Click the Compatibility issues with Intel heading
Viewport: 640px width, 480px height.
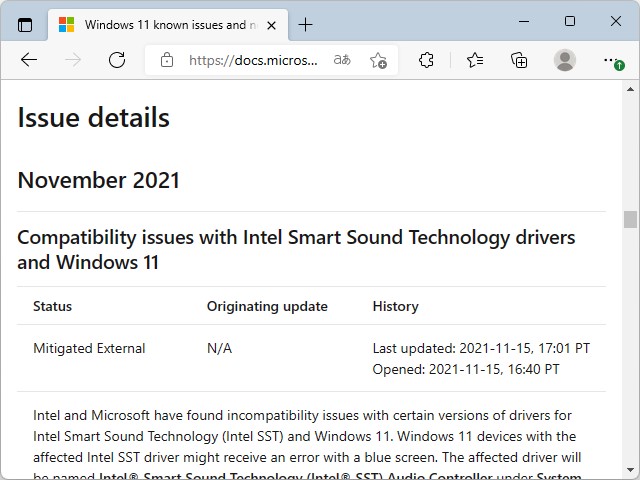(x=296, y=249)
